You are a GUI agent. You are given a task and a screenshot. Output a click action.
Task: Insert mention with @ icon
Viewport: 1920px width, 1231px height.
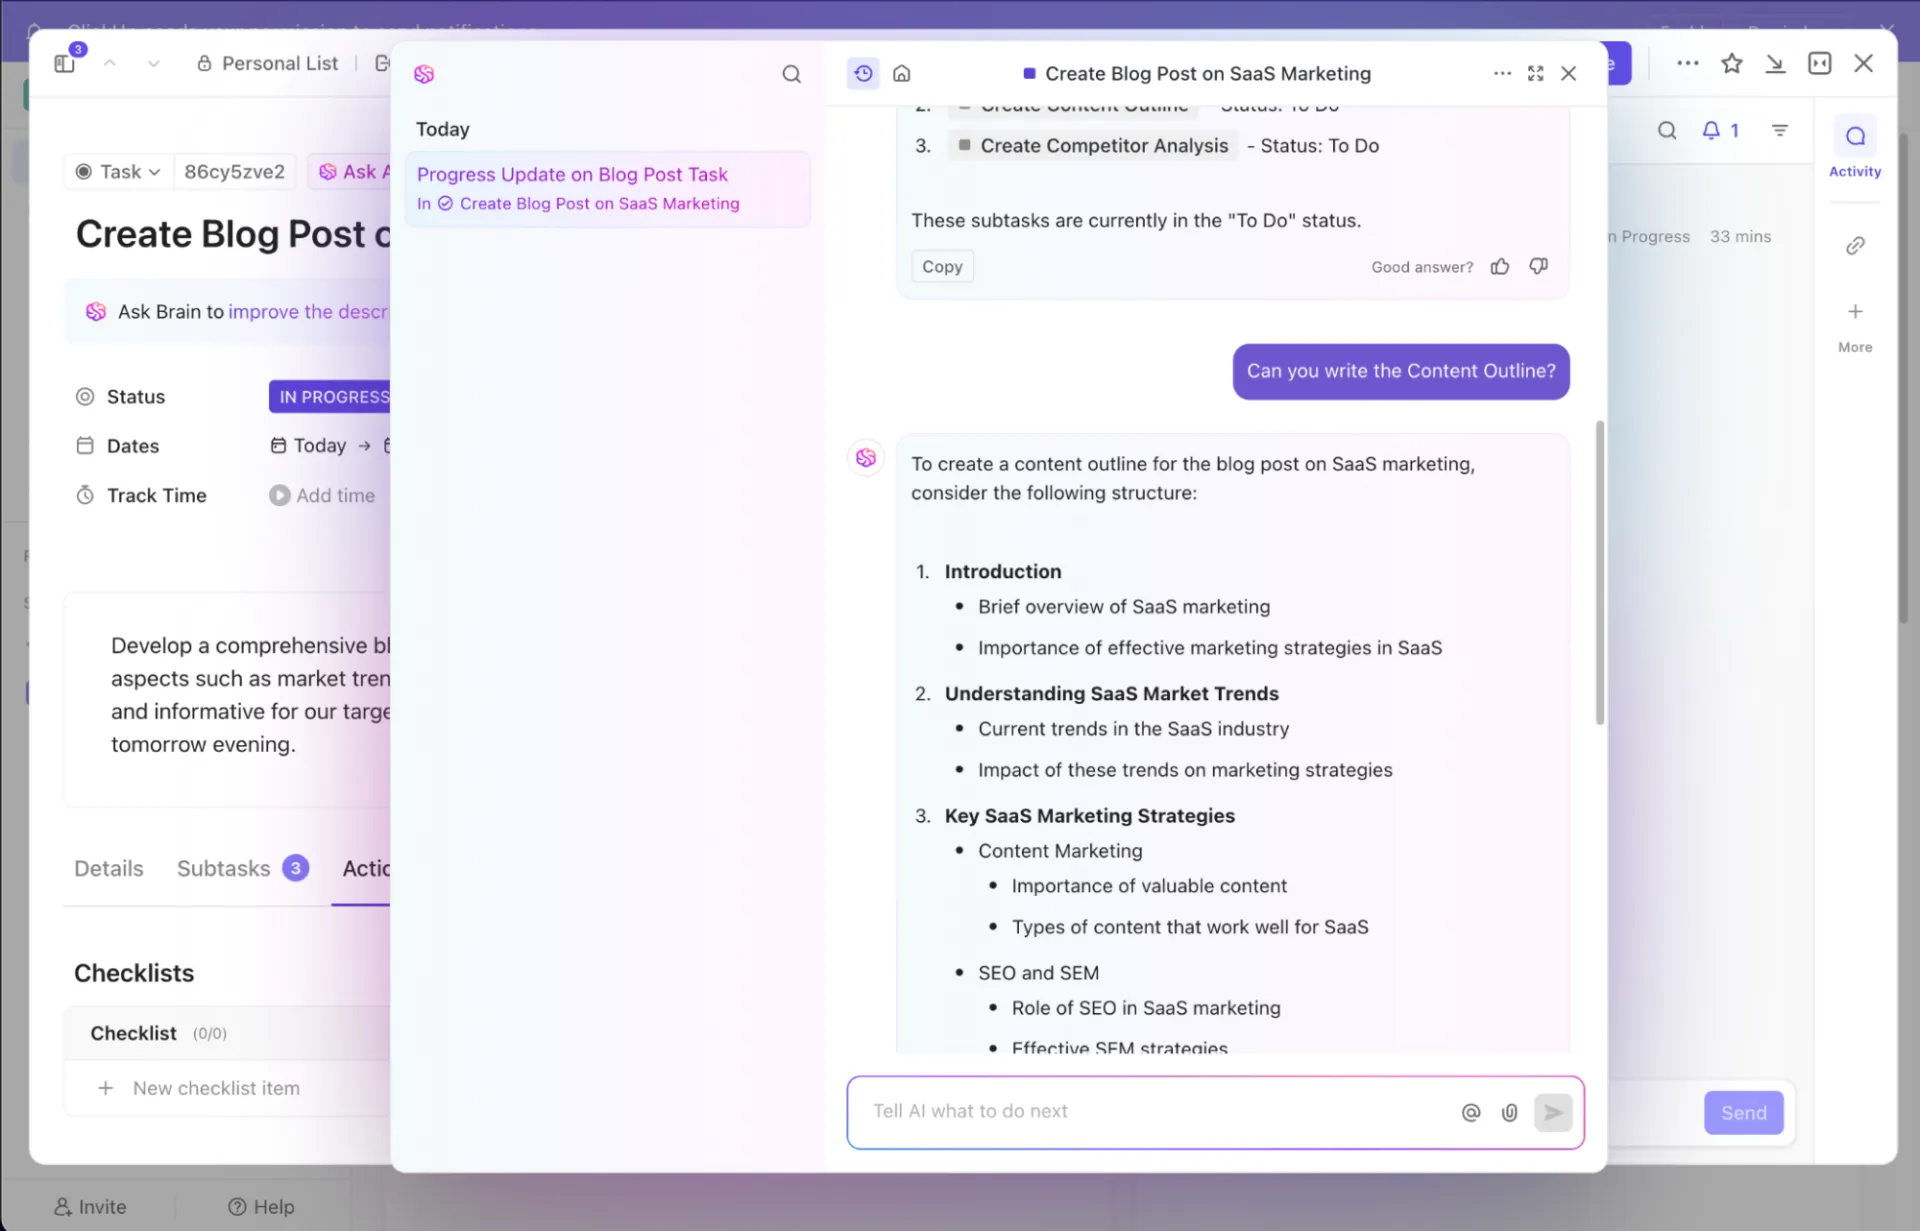coord(1470,1112)
